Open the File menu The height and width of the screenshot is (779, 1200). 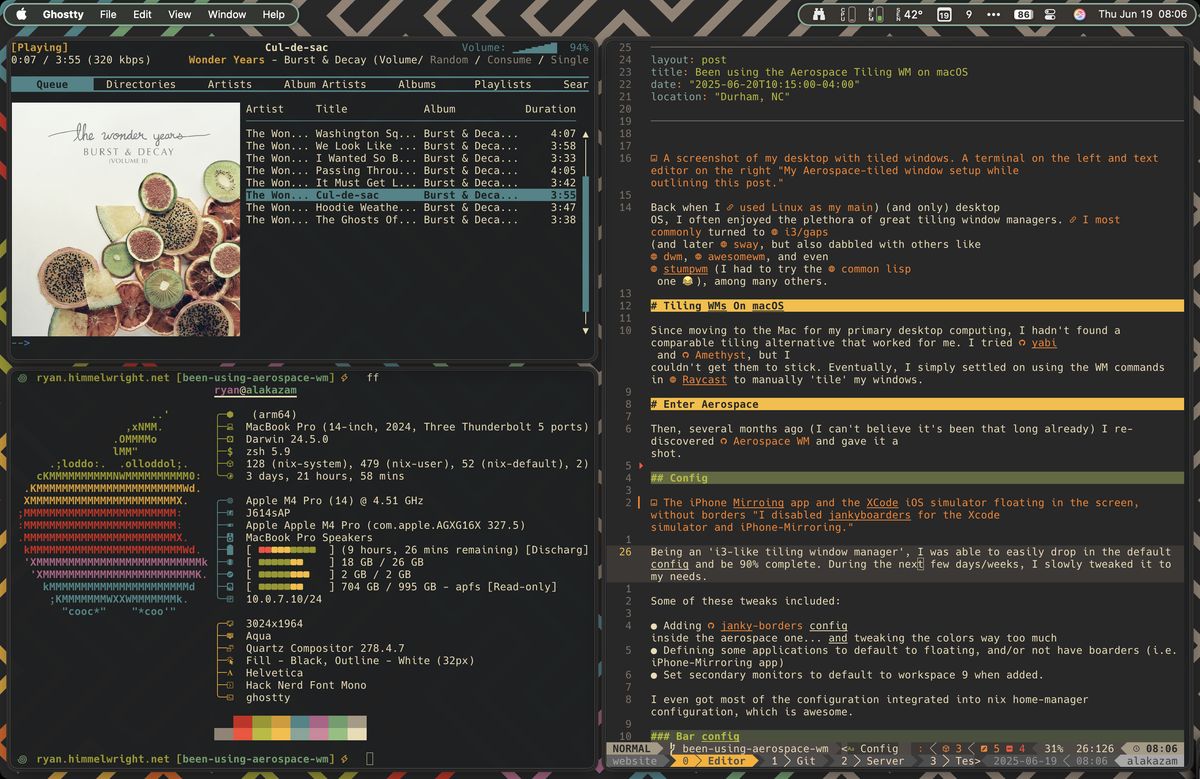(x=108, y=15)
